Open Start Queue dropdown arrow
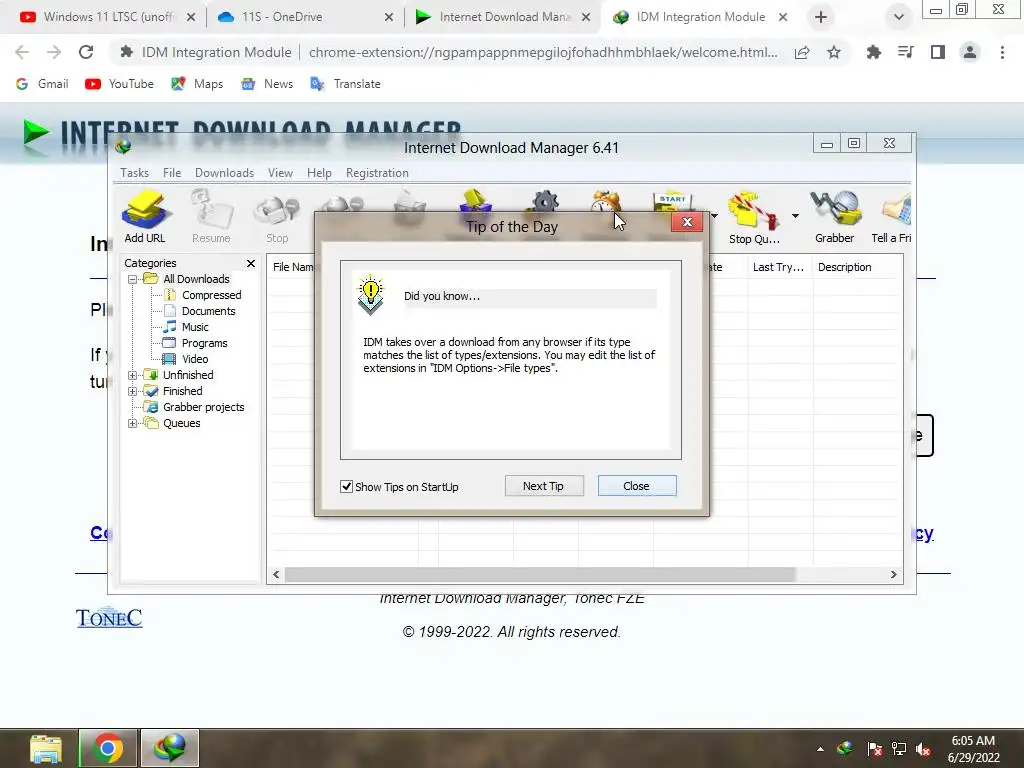The height and width of the screenshot is (768, 1024). 714,216
